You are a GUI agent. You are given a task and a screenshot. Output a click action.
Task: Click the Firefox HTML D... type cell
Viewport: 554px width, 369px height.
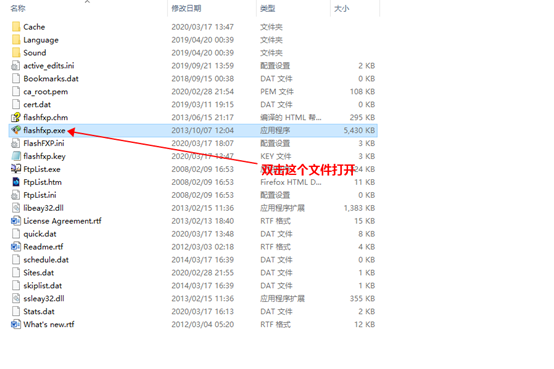(x=290, y=182)
